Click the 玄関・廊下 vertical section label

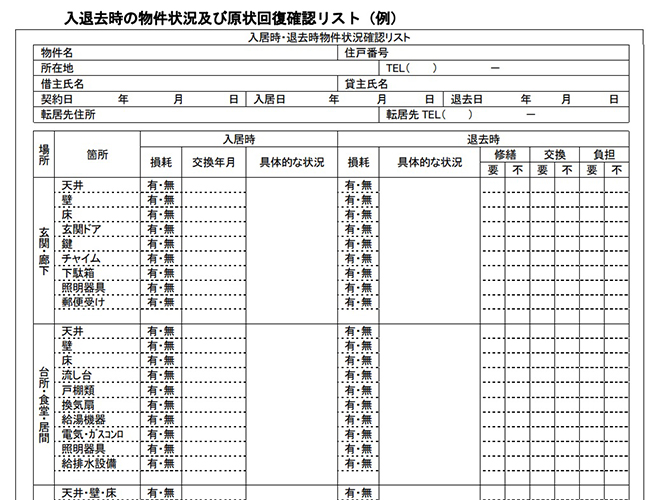44,251
